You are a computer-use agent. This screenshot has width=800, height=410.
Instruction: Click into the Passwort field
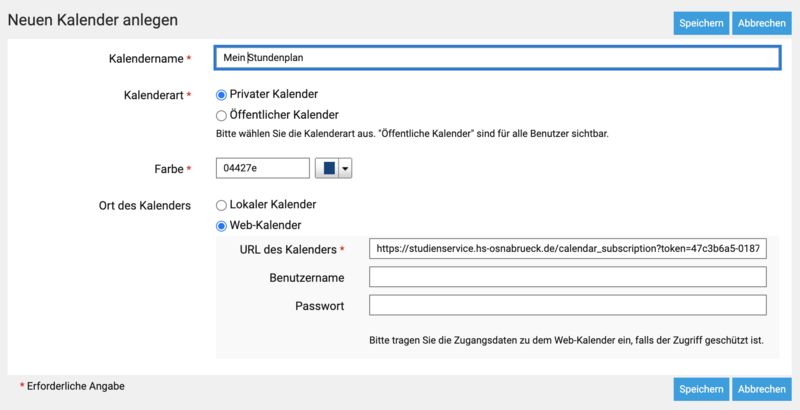[x=567, y=305]
